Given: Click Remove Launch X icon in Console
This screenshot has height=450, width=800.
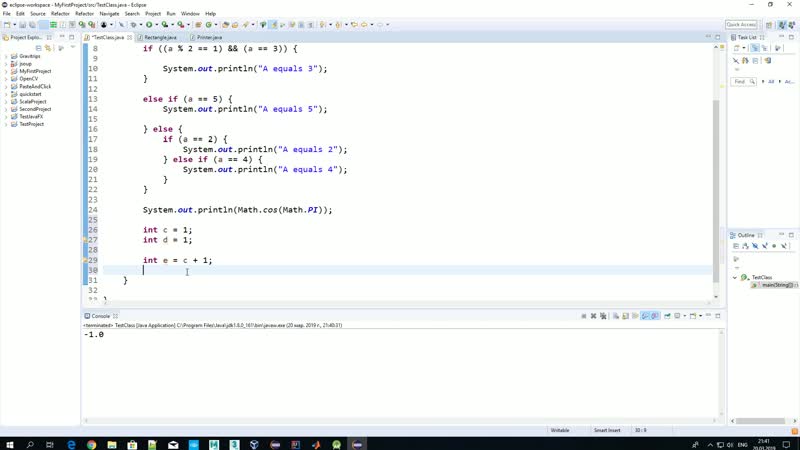Looking at the screenshot, I should pyautogui.click(x=593, y=316).
